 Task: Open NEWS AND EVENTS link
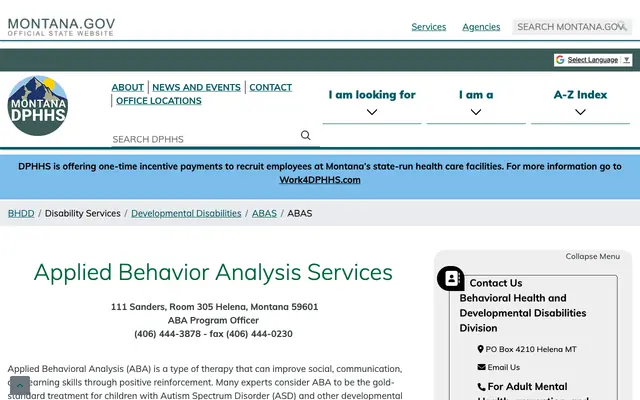click(196, 87)
